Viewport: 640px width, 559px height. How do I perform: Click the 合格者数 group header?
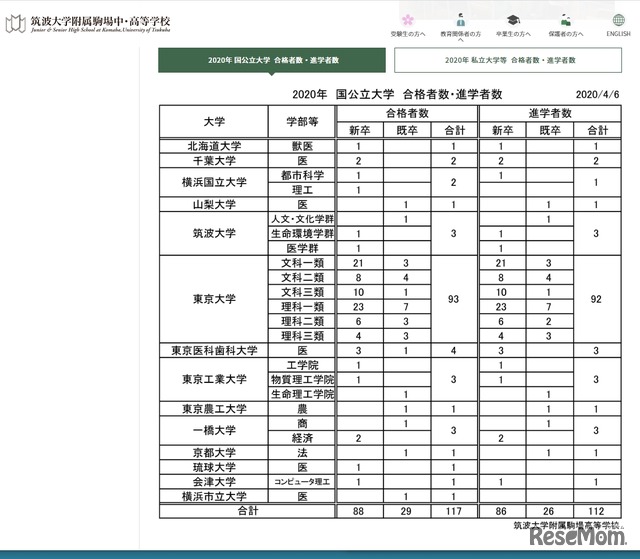[407, 113]
